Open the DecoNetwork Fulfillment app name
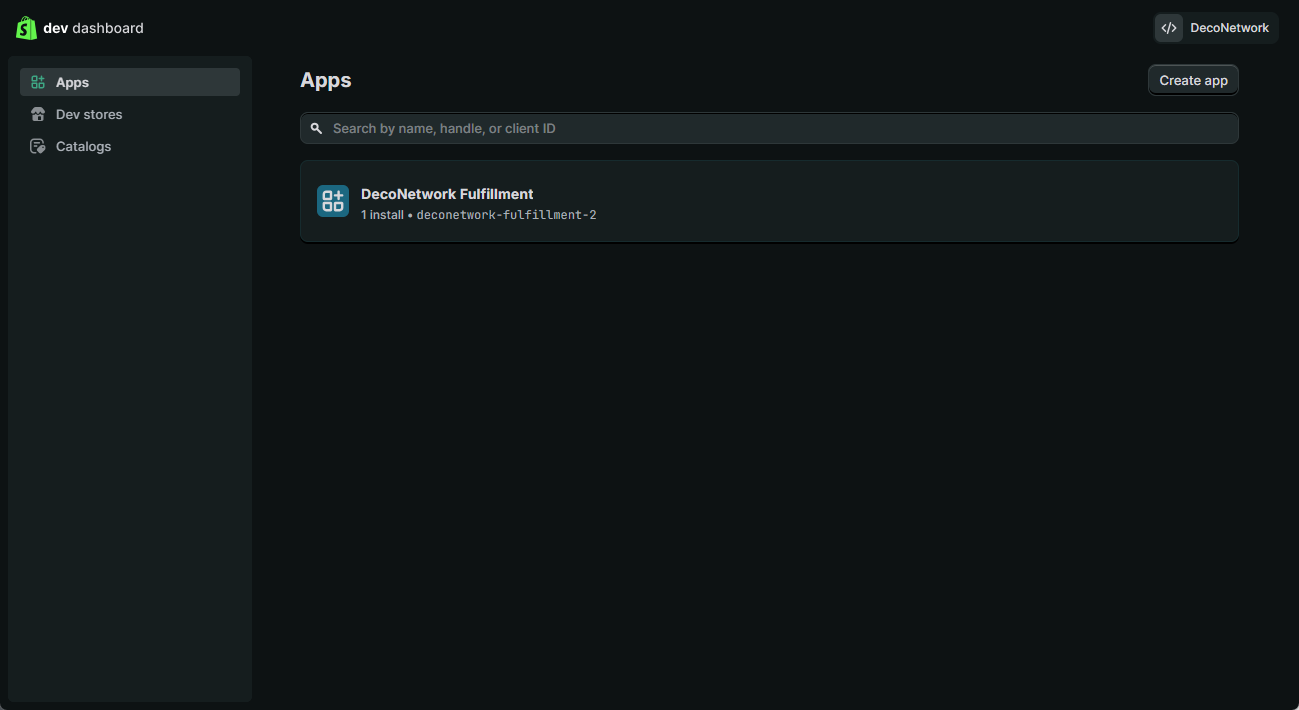 coord(447,194)
